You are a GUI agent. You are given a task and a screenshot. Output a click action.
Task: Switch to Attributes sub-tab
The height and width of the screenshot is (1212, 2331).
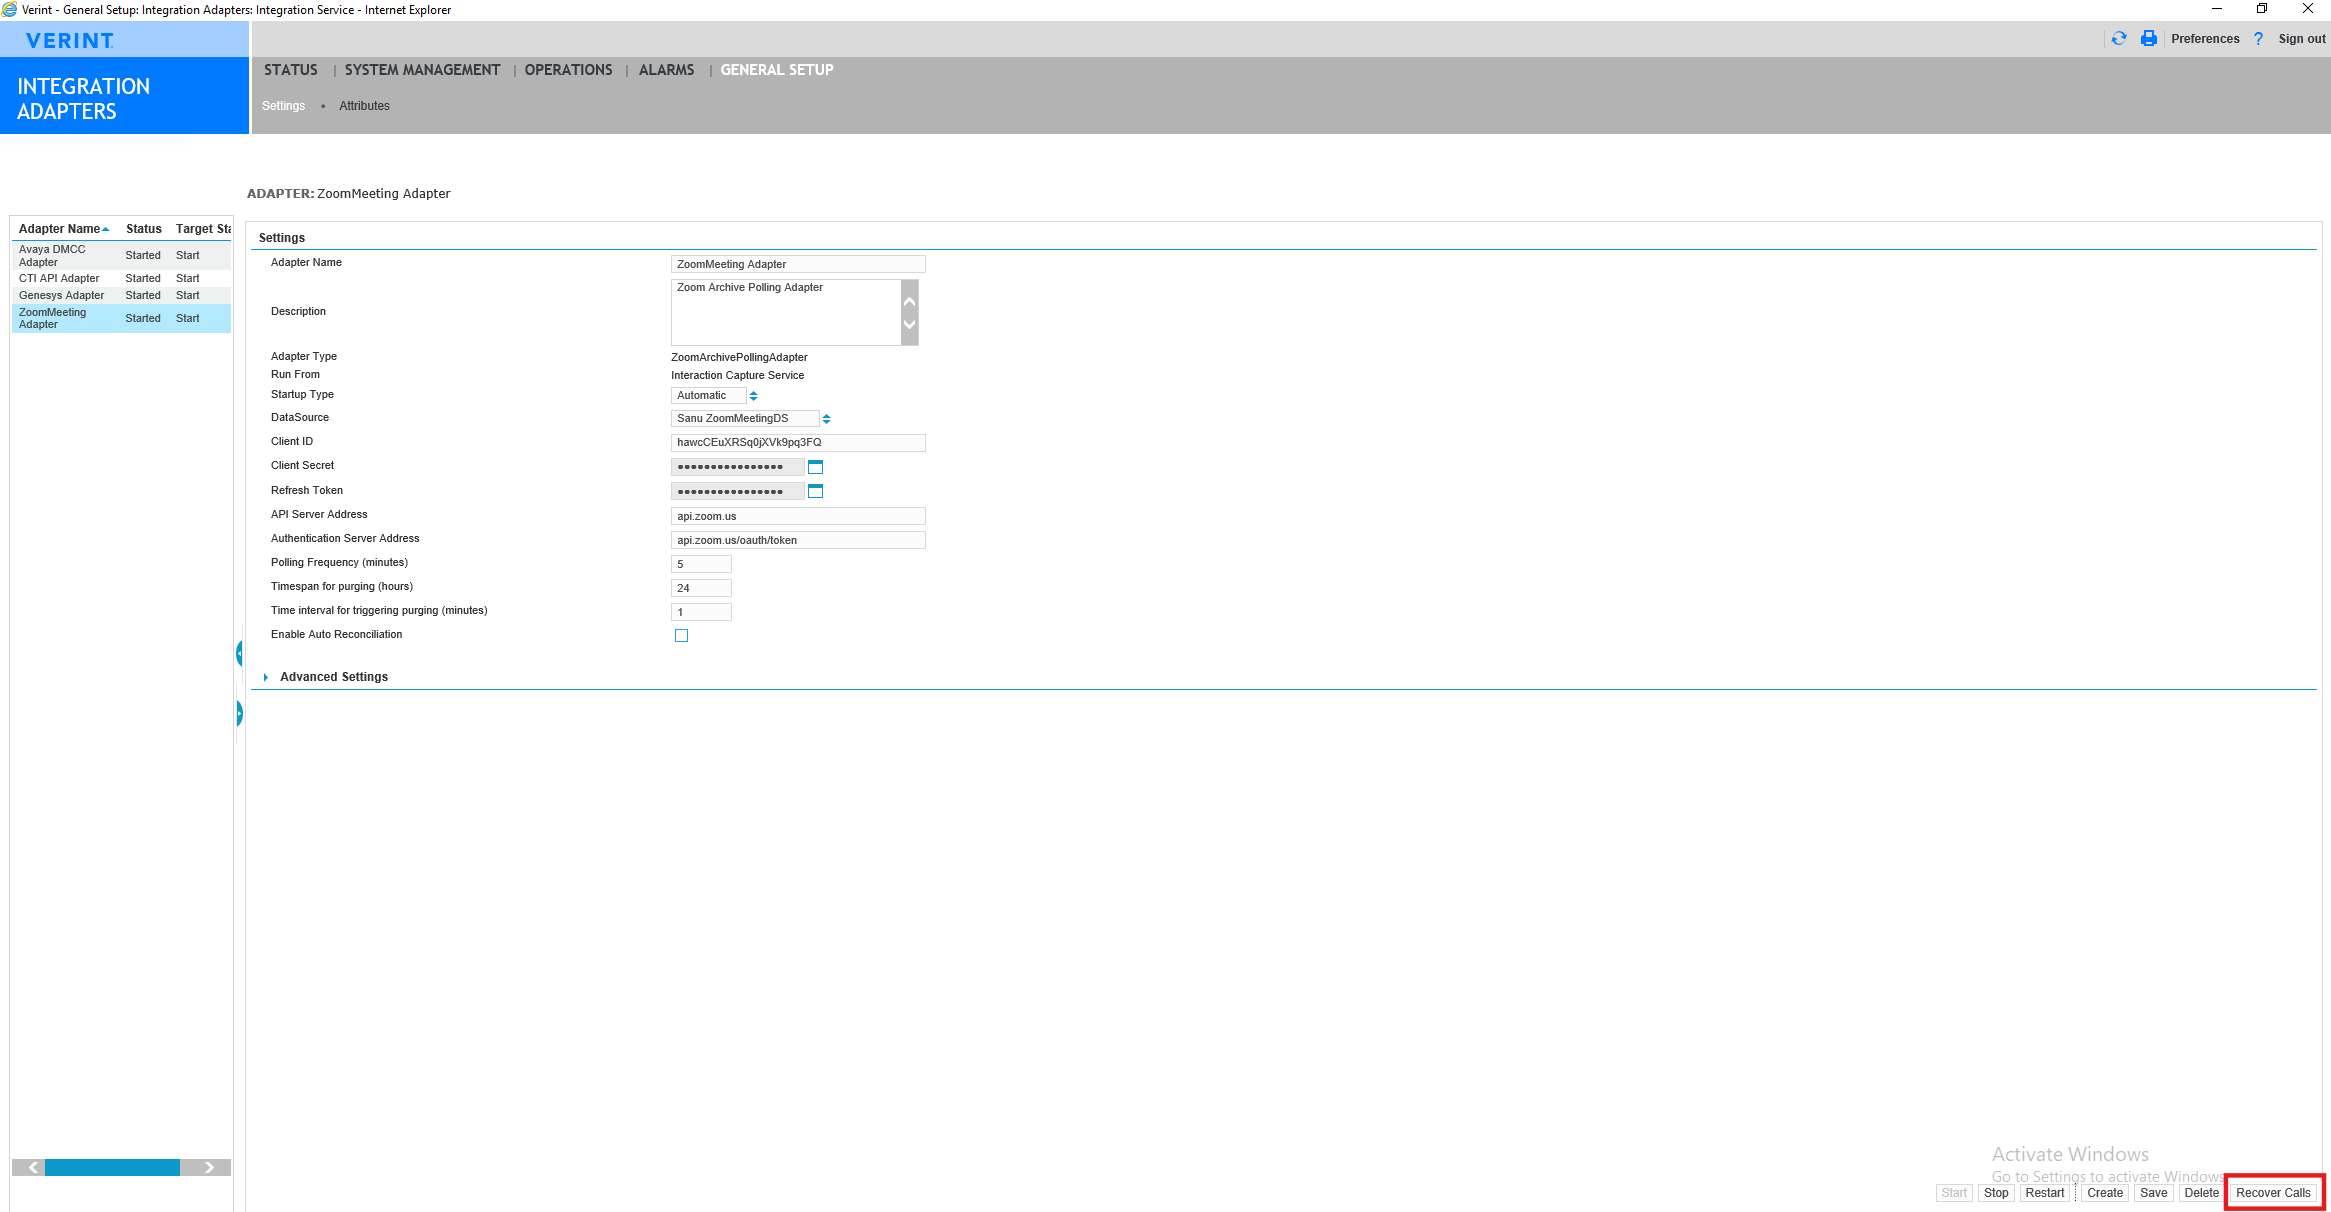pyautogui.click(x=364, y=106)
